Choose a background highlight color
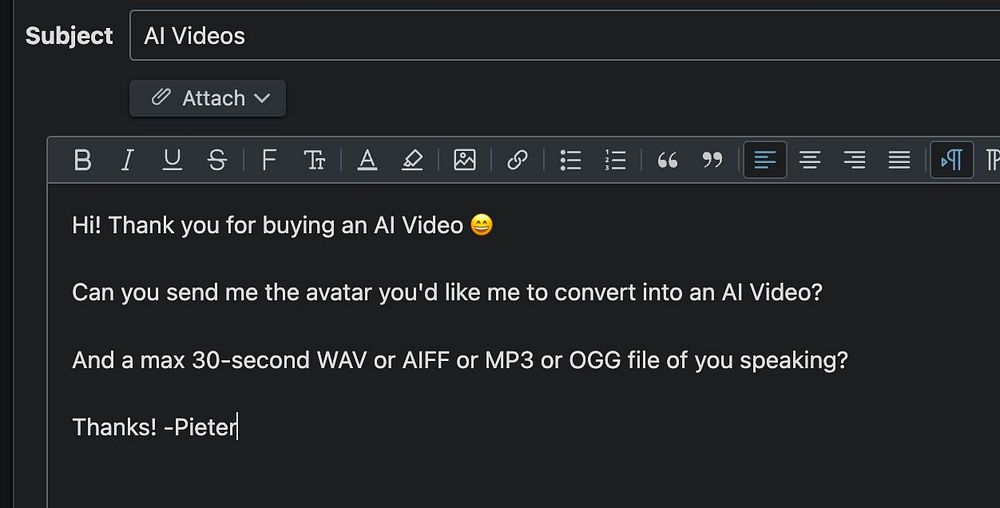Viewport: 1000px width, 508px height. [x=412, y=160]
